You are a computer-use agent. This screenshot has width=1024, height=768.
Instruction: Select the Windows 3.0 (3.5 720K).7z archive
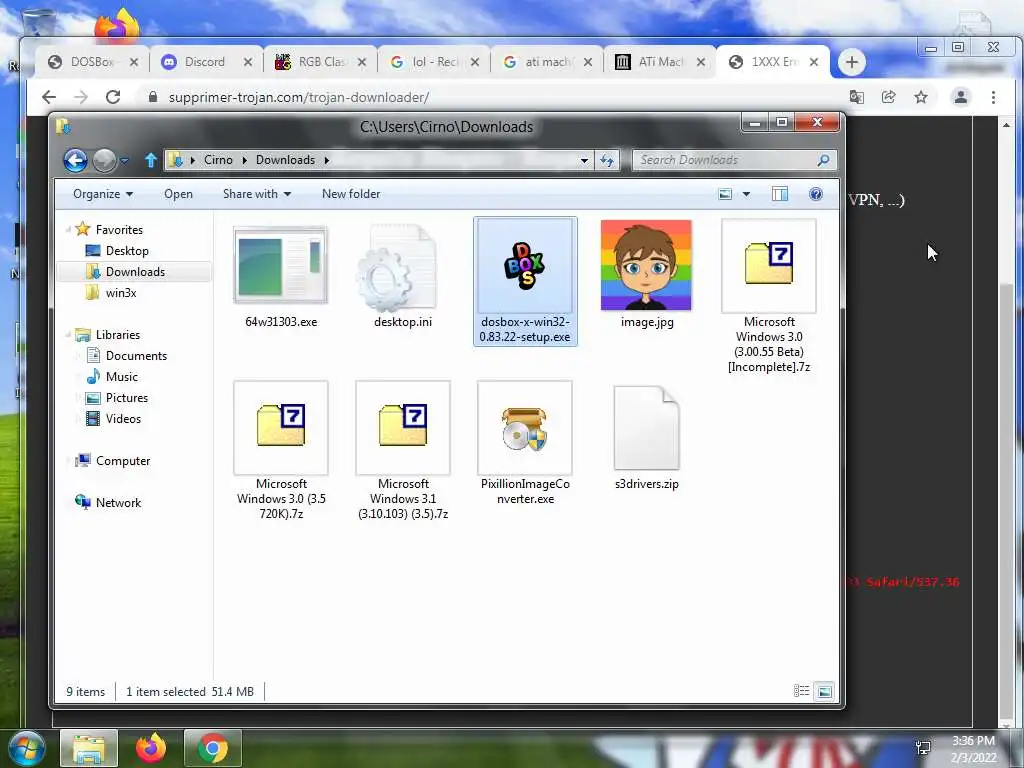(x=281, y=427)
